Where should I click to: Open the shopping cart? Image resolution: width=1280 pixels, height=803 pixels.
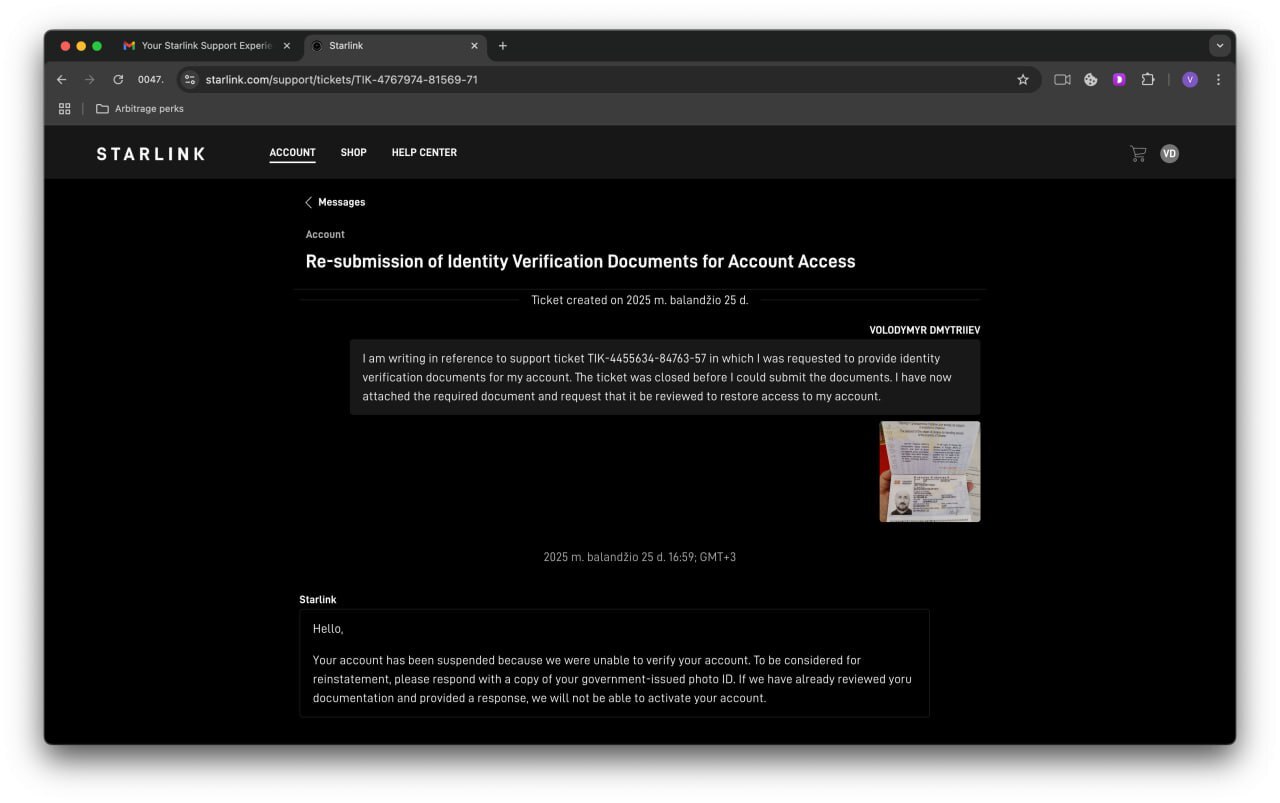tap(1137, 153)
